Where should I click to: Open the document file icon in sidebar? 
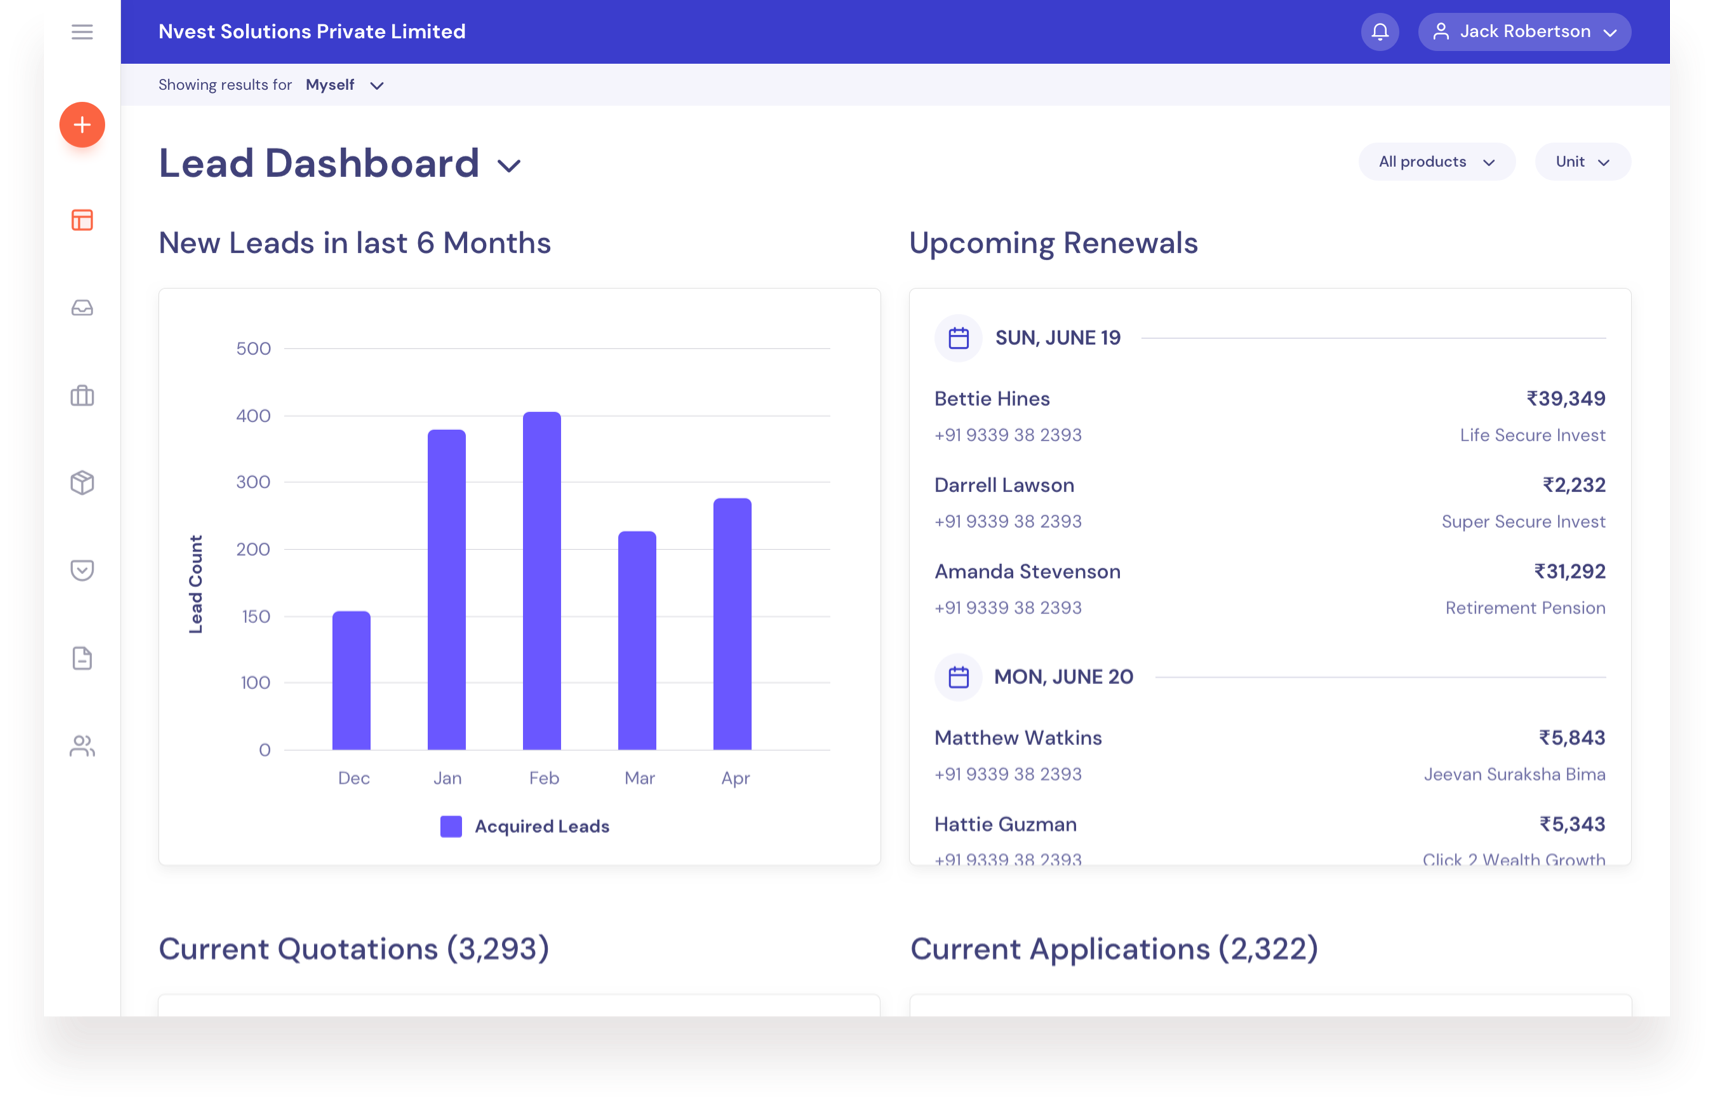(x=82, y=658)
